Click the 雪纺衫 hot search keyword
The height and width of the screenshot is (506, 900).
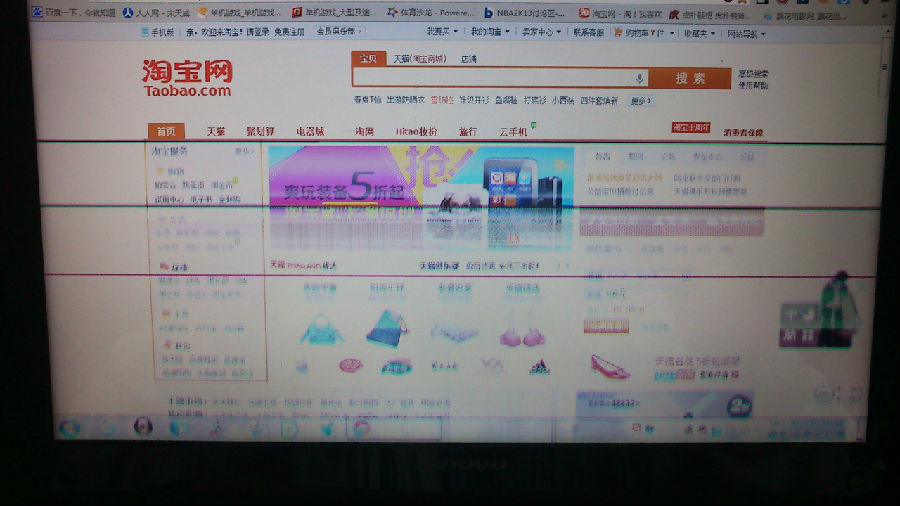[x=442, y=100]
